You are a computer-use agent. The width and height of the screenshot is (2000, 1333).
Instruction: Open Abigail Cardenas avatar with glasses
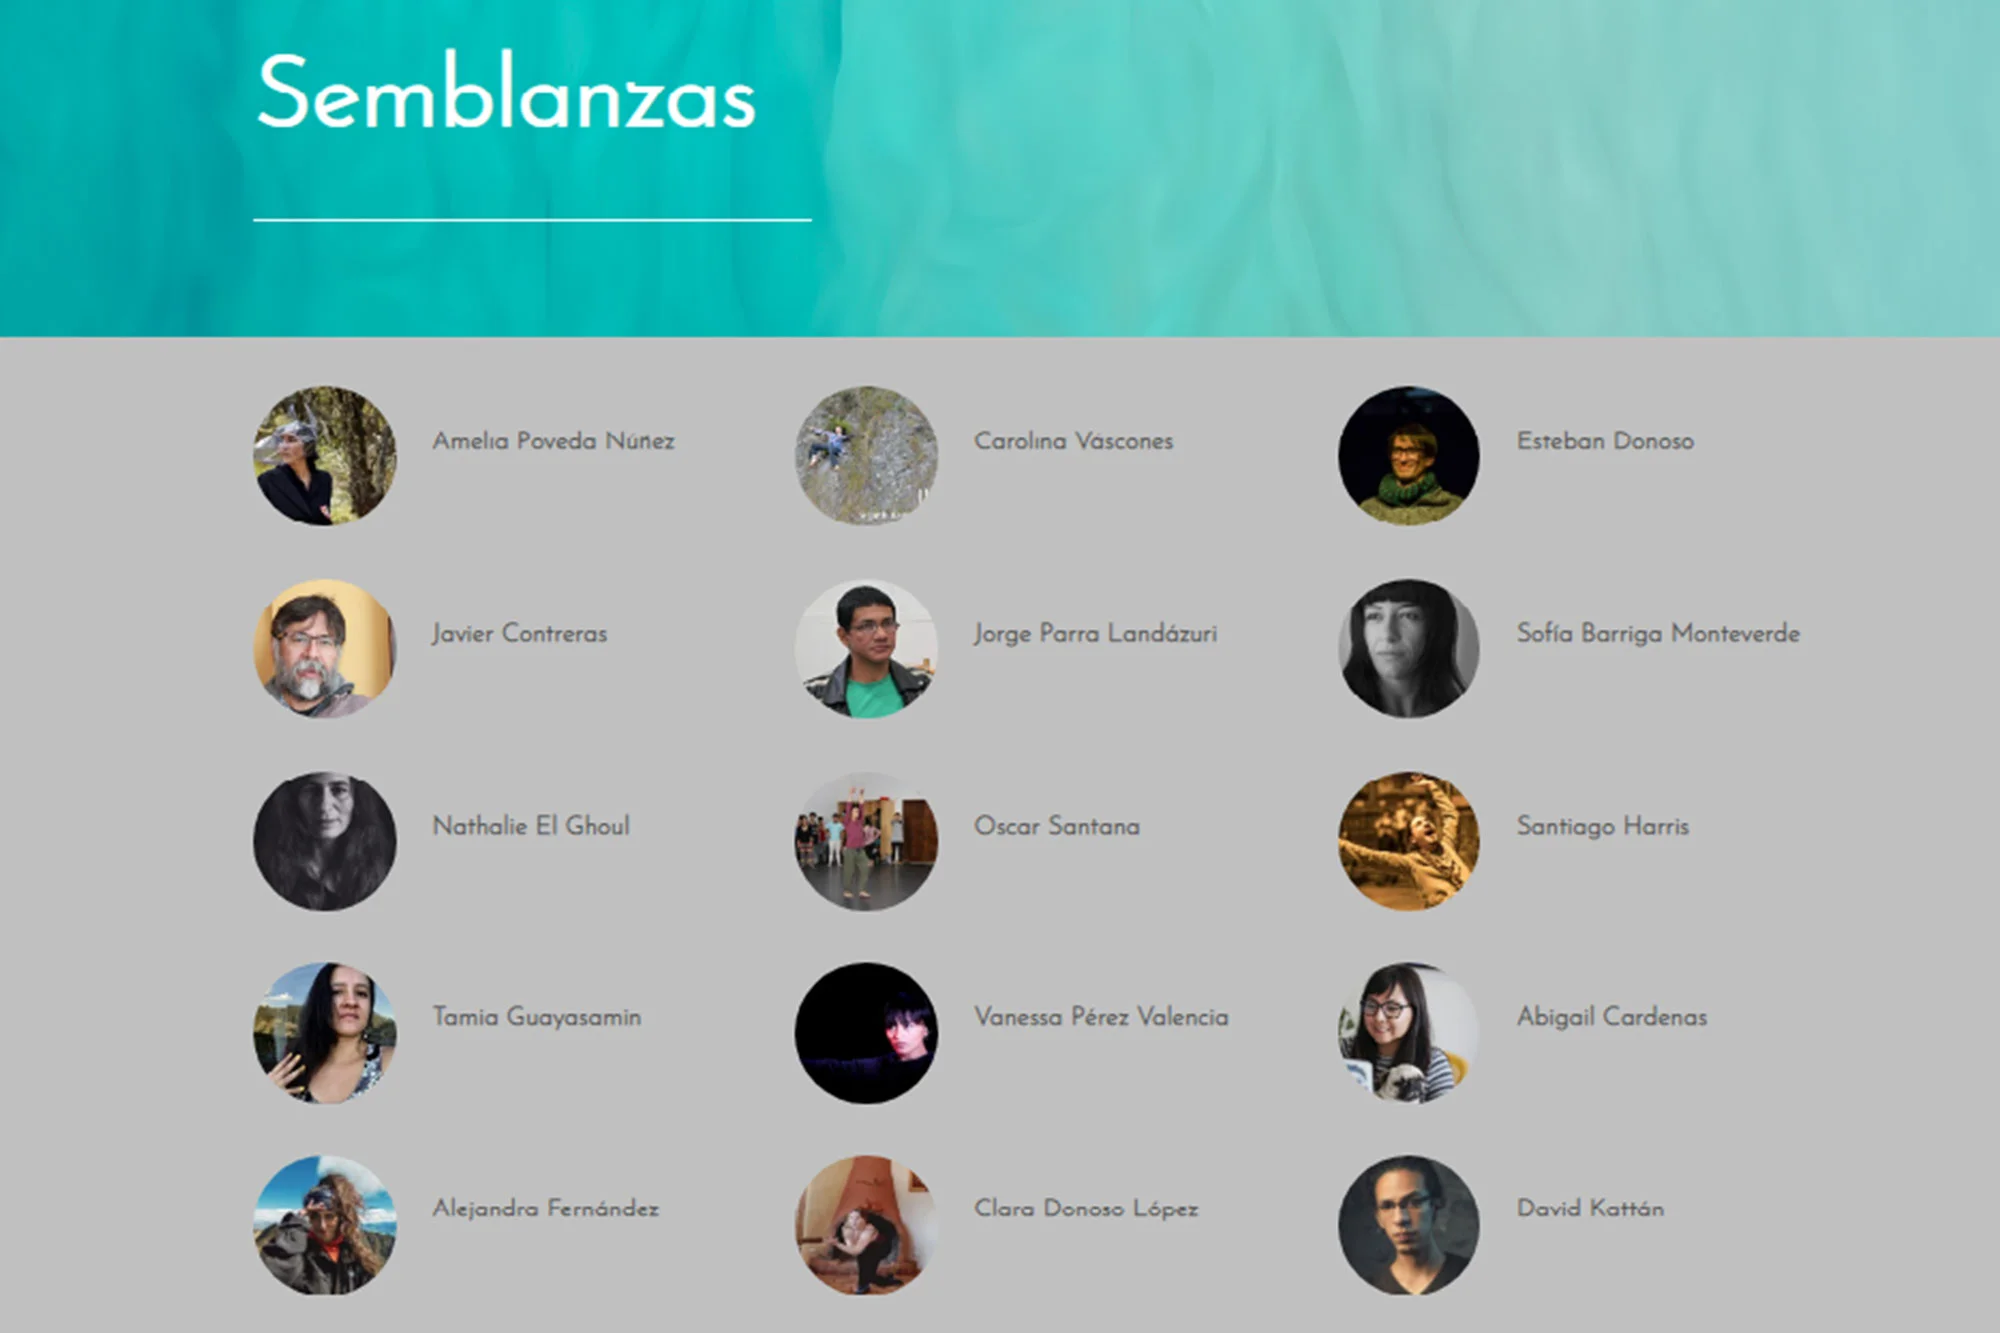tap(1409, 1033)
